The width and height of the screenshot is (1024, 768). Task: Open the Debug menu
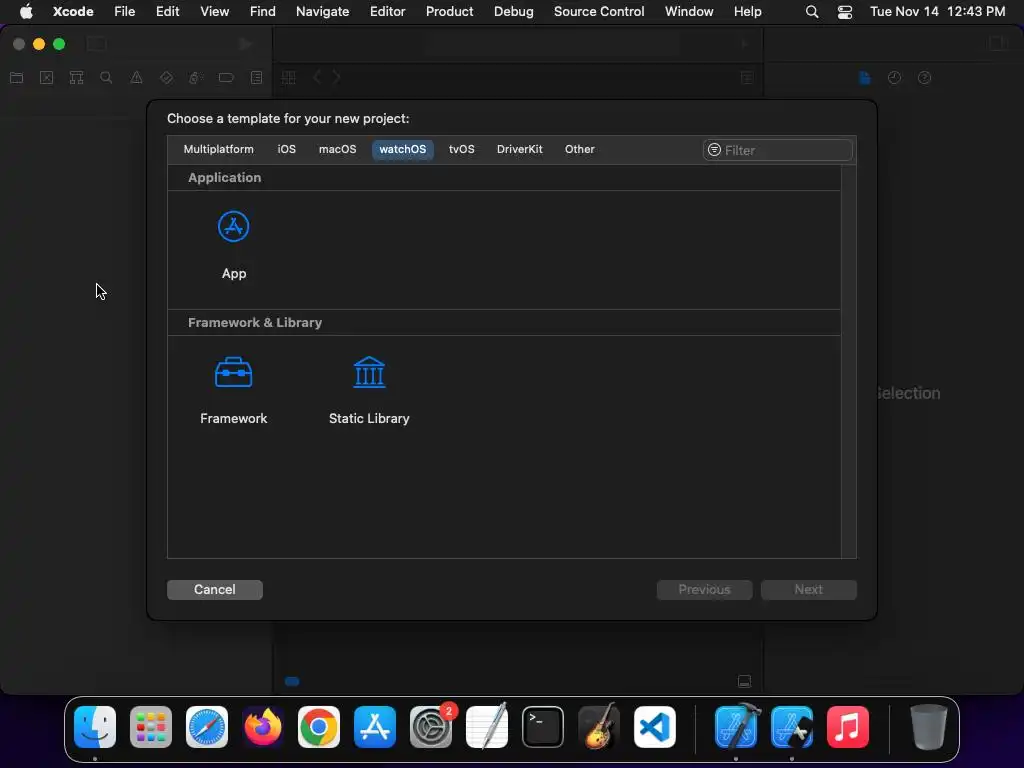pyautogui.click(x=513, y=11)
